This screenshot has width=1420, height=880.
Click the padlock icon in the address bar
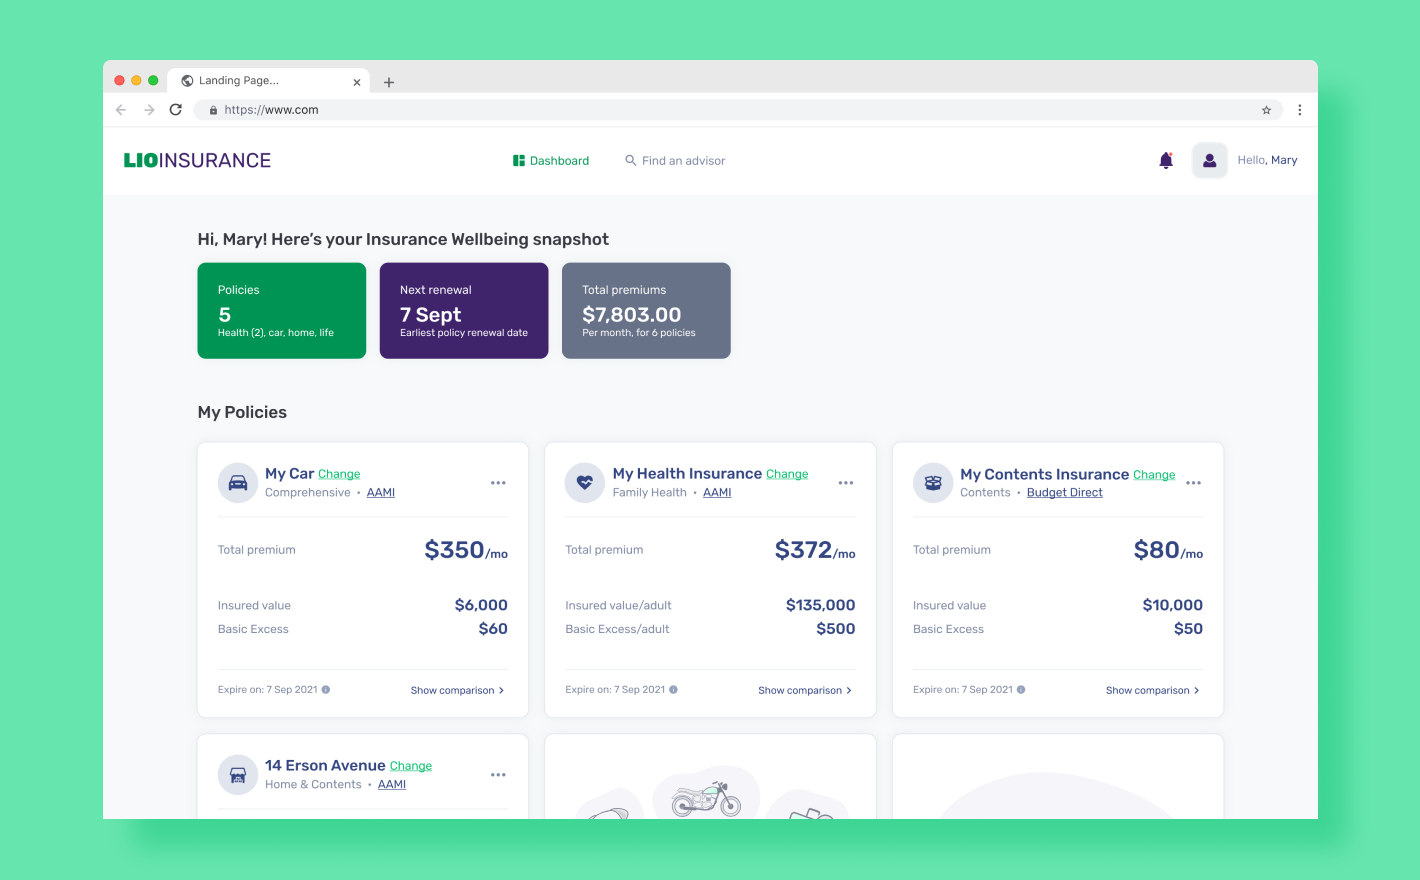[x=212, y=110]
